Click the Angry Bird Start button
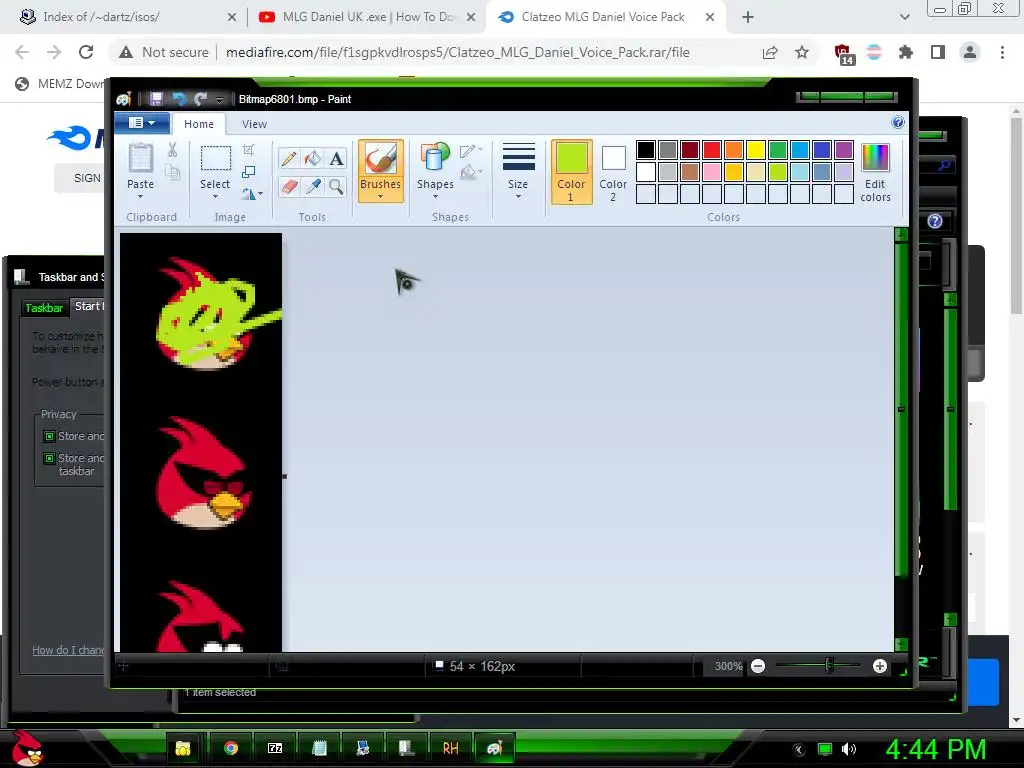The image size is (1024, 768). (27, 748)
